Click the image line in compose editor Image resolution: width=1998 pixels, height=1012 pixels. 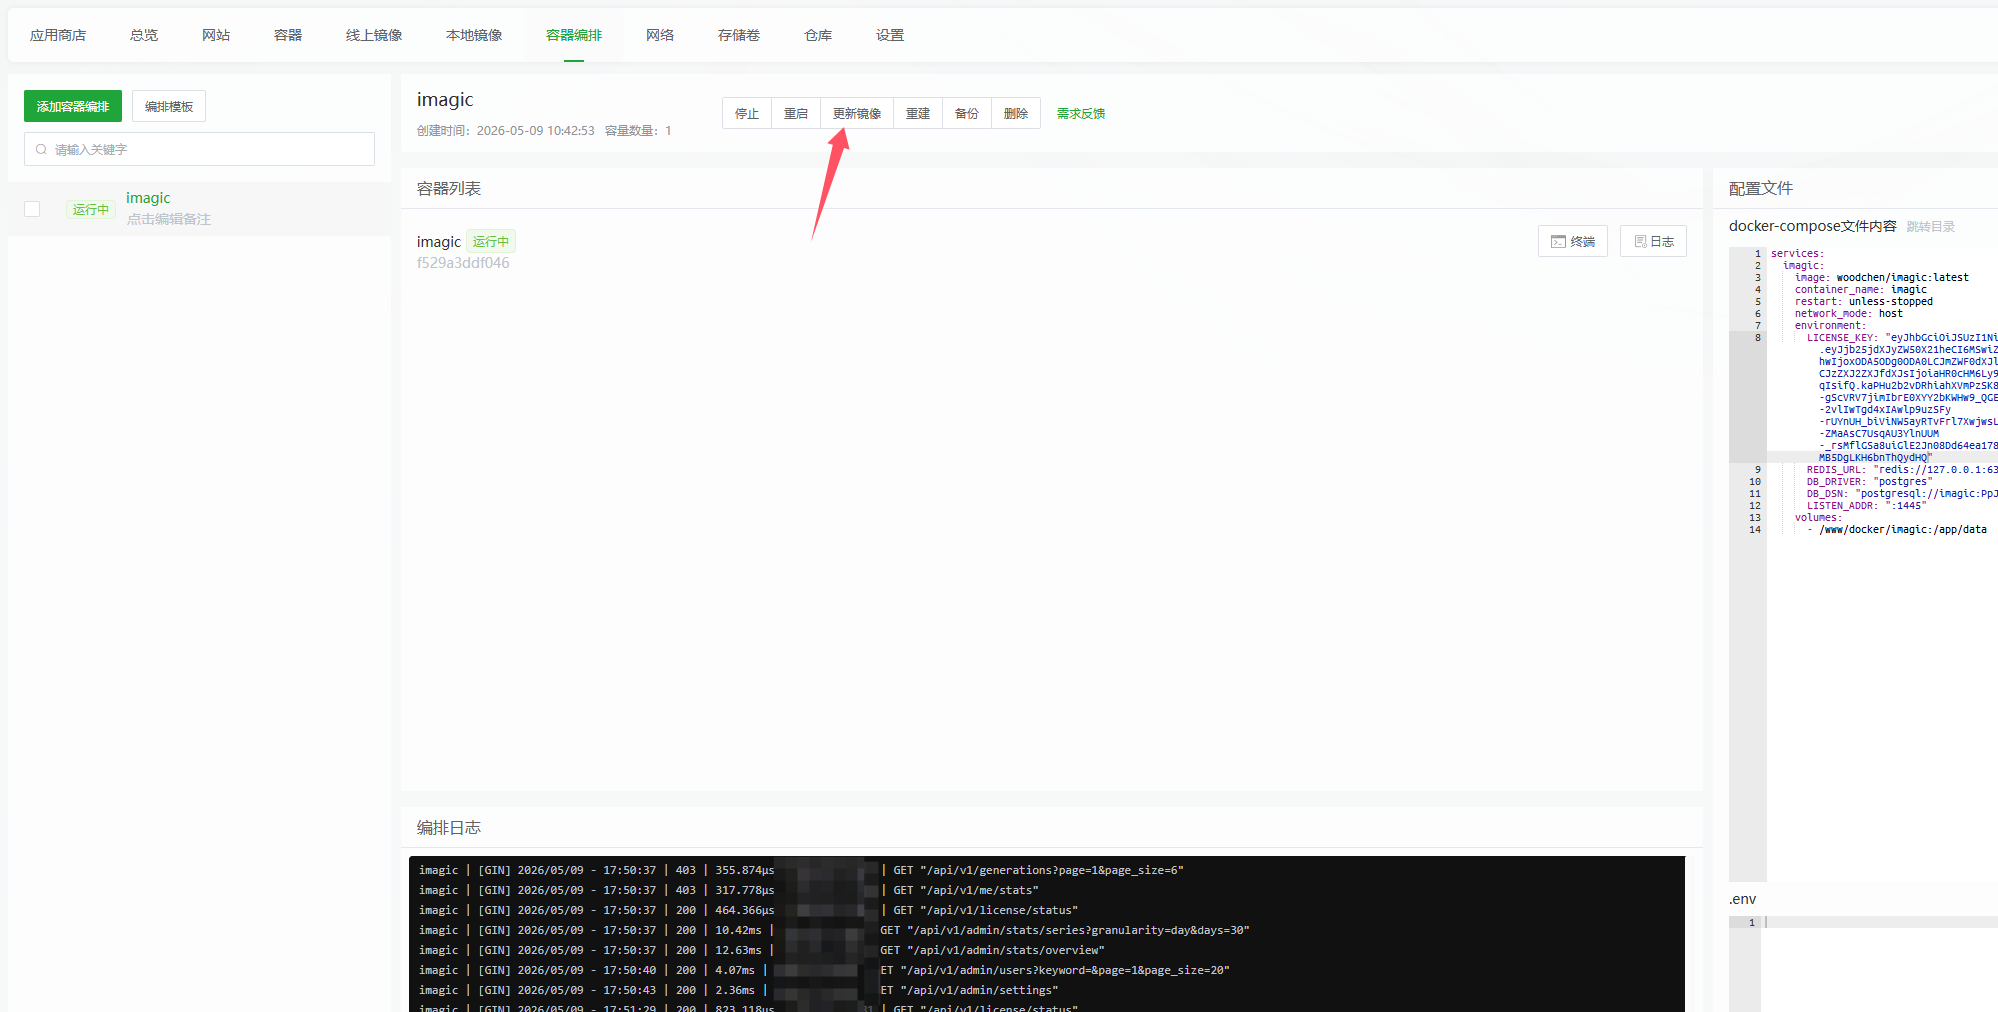[x=1881, y=278]
